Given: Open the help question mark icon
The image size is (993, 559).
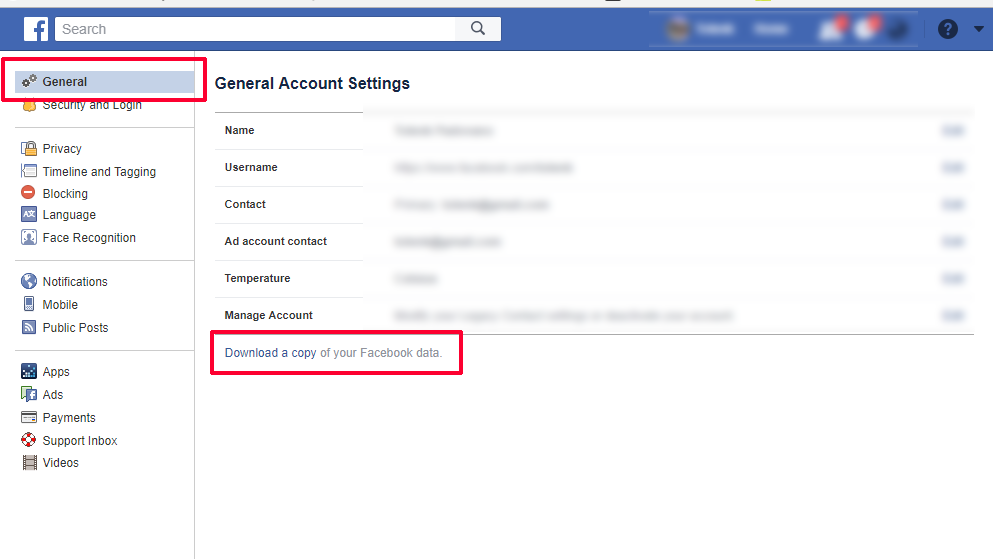Looking at the screenshot, I should point(947,29).
